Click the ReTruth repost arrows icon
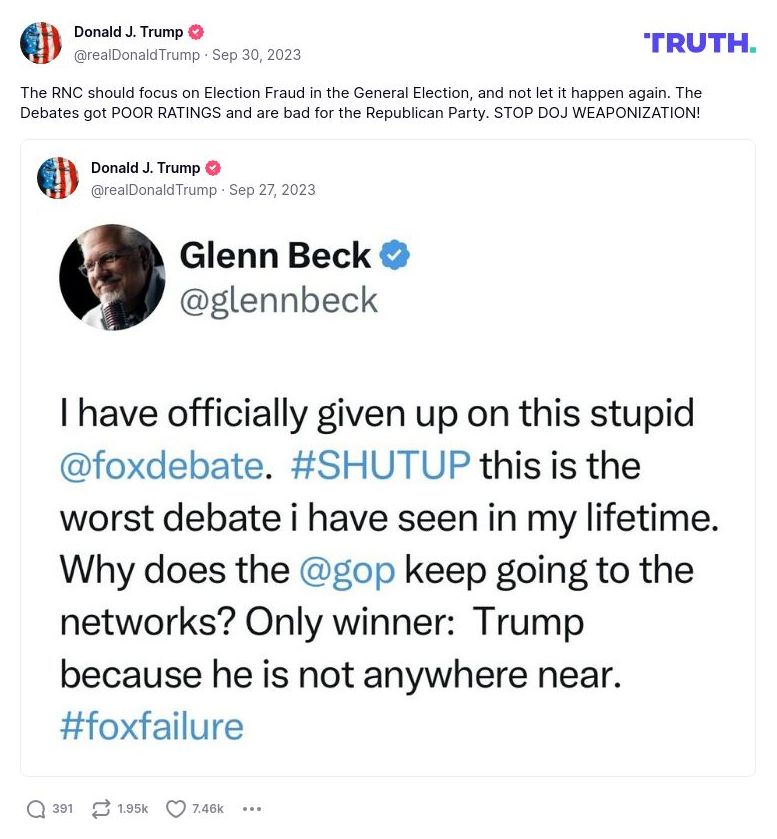The height and width of the screenshot is (839, 777). pos(100,808)
